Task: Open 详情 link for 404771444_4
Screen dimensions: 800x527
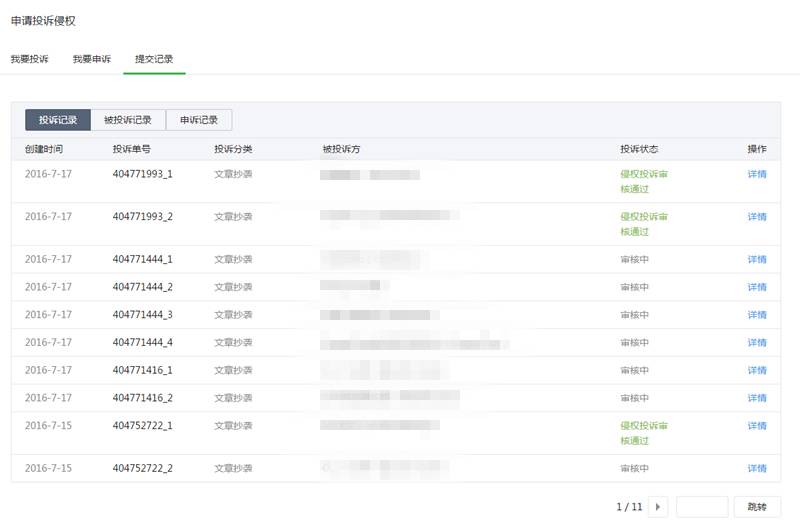Action: tap(757, 343)
